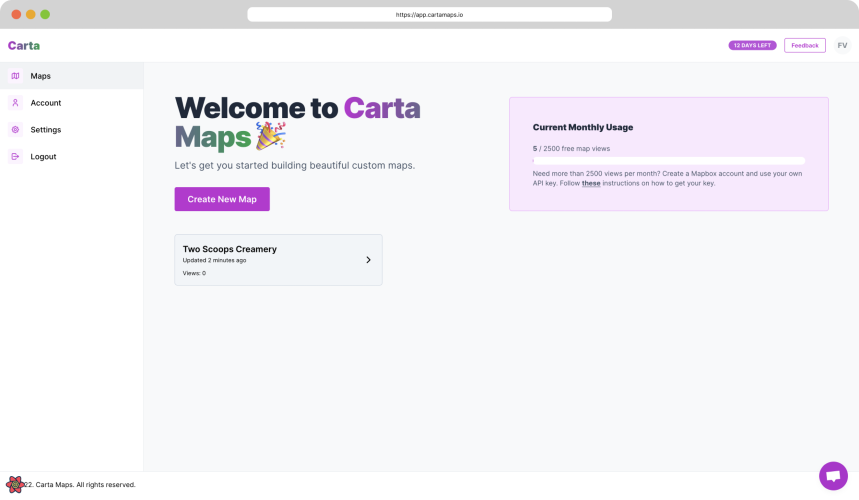This screenshot has width=859, height=500.
Task: Click the "Views: 0" text
Action: pos(194,273)
